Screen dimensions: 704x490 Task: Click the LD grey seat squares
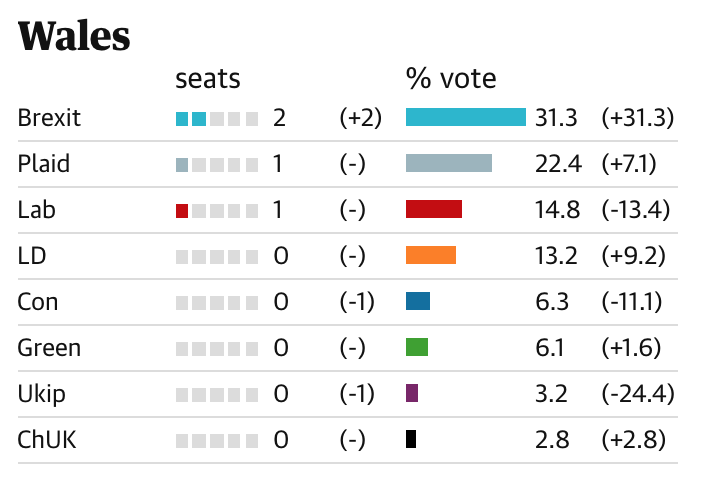point(216,256)
